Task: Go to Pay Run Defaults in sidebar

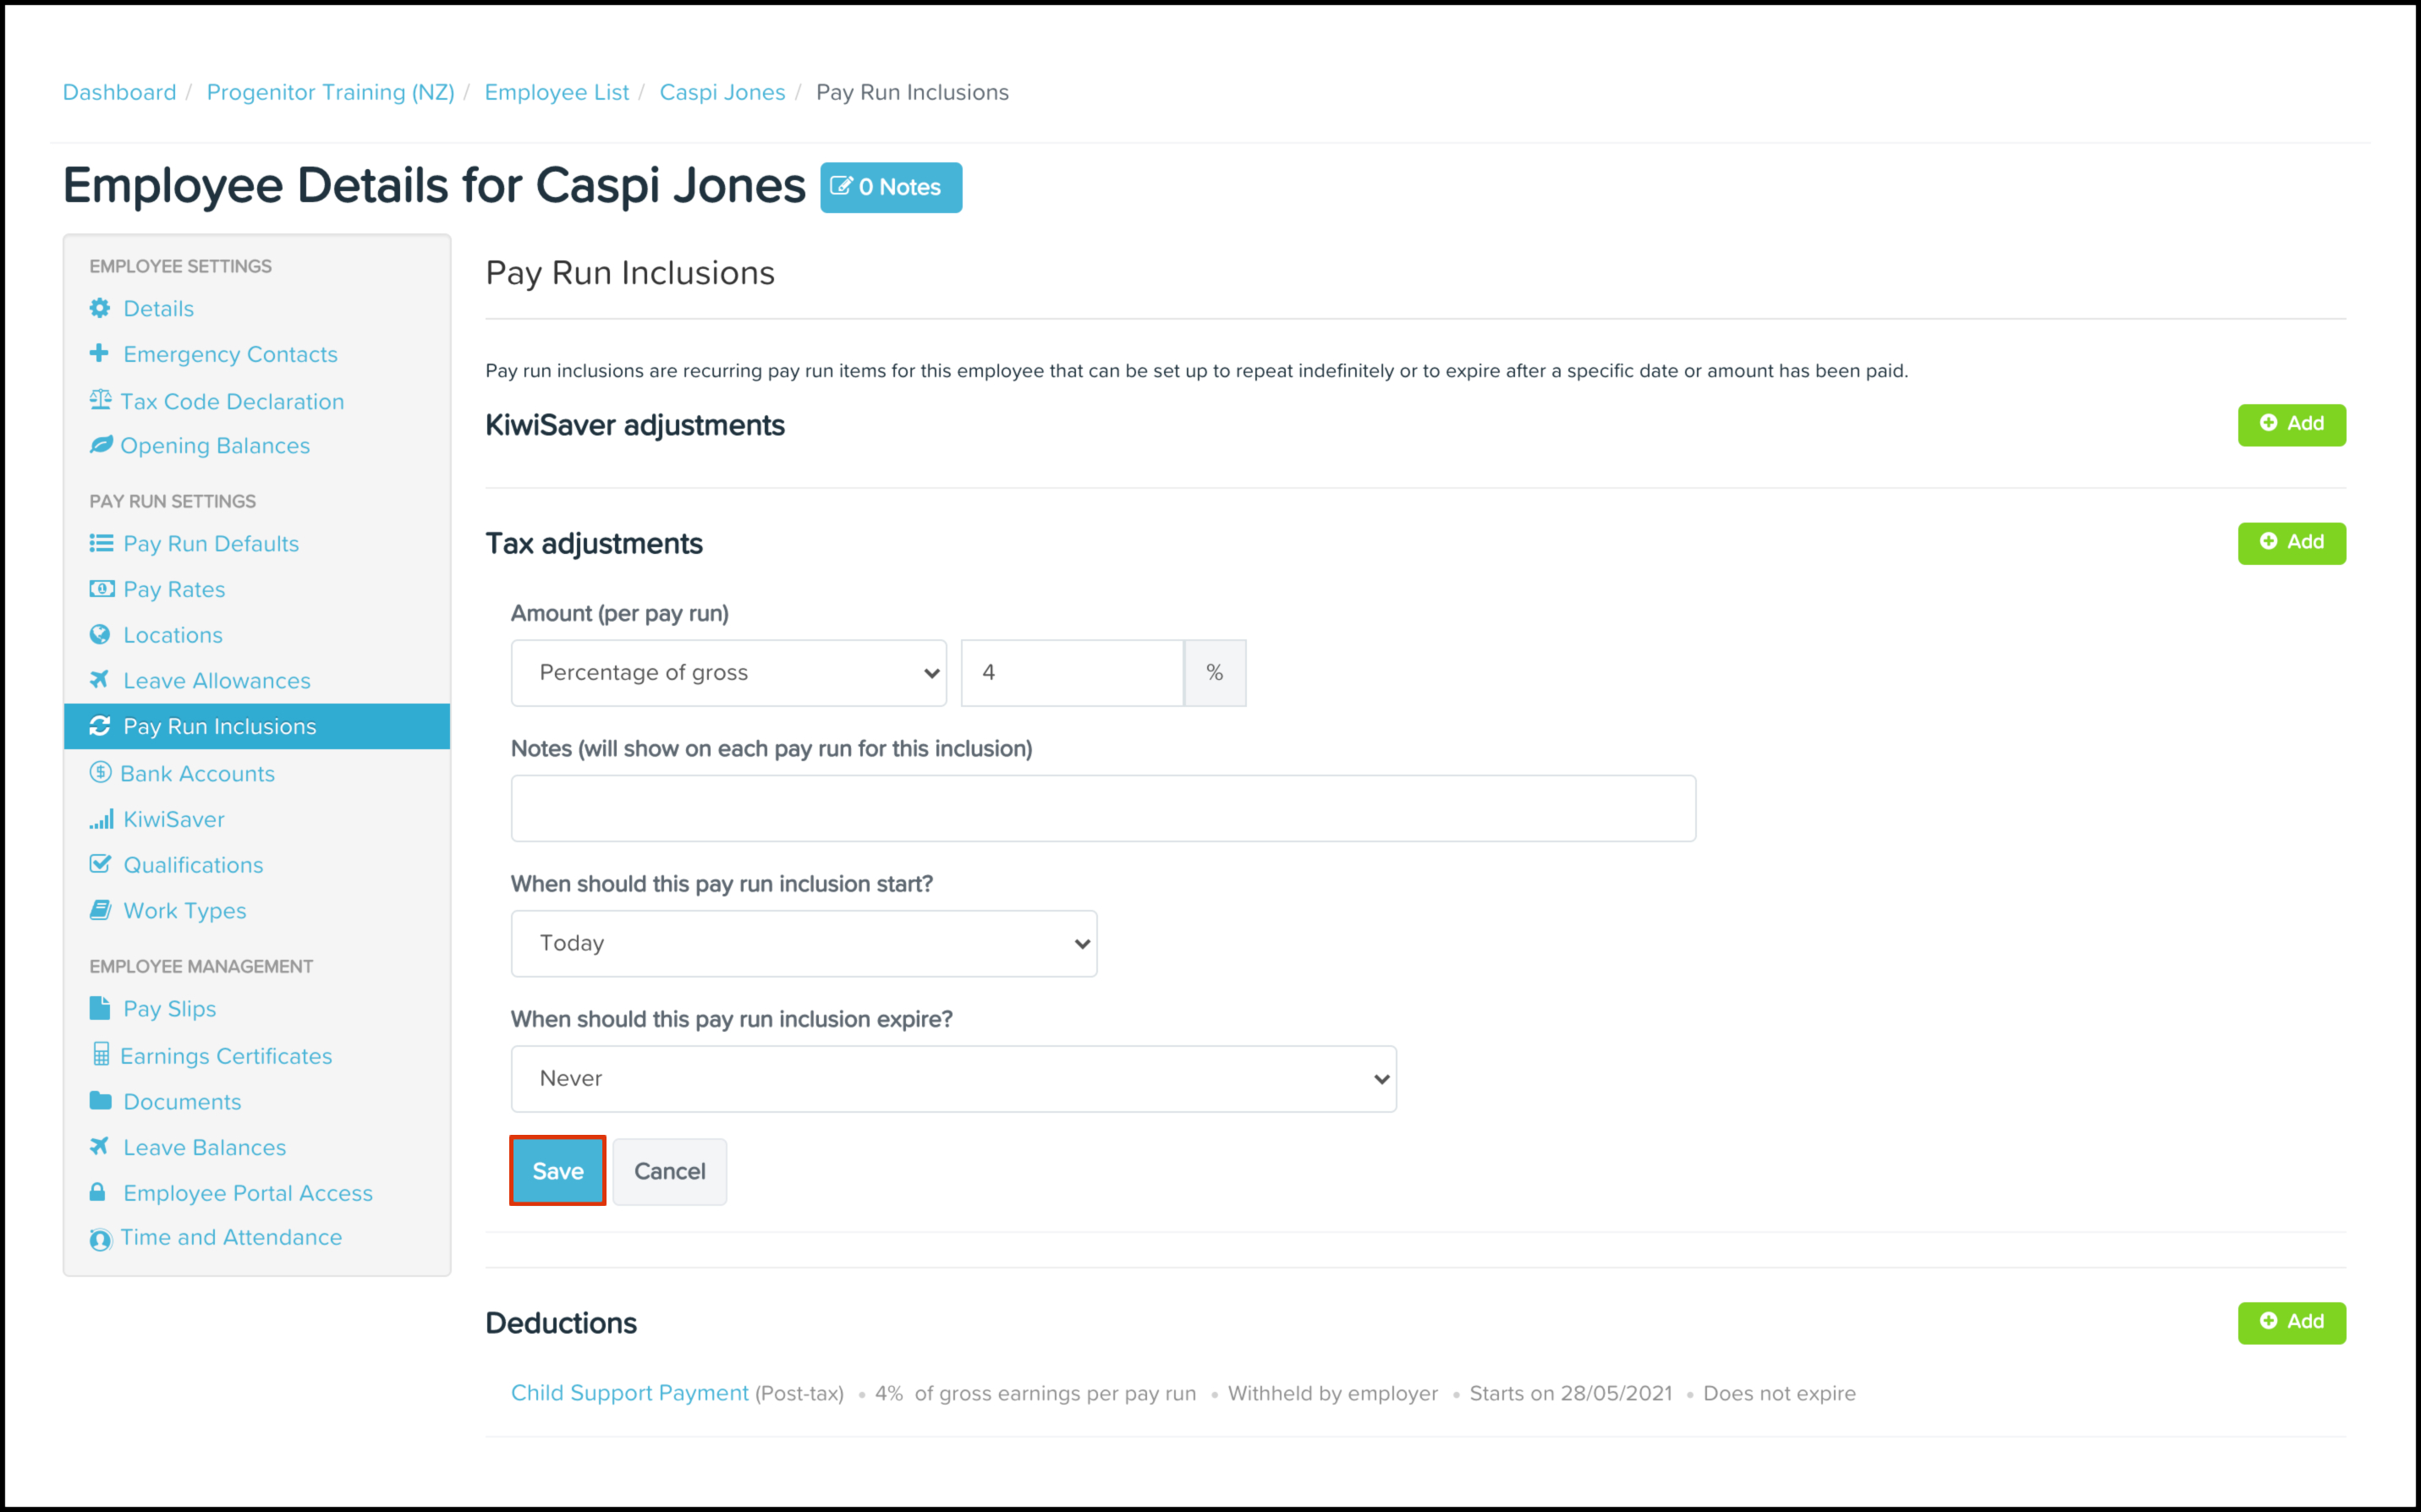Action: coord(211,544)
